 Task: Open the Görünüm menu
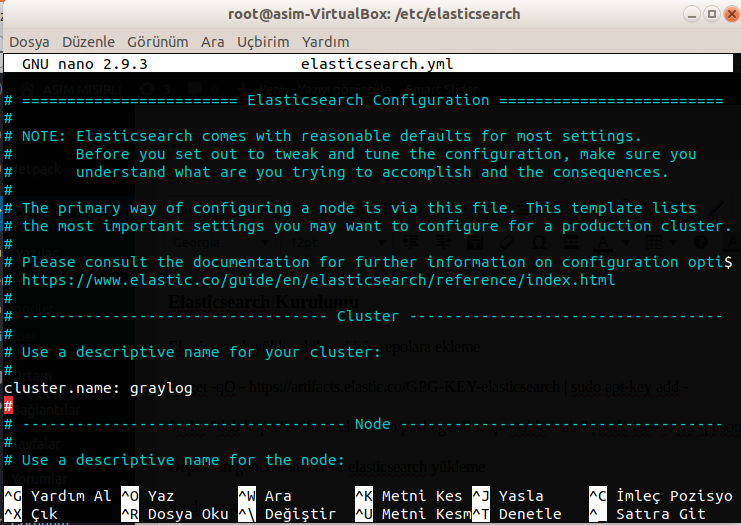[x=157, y=42]
